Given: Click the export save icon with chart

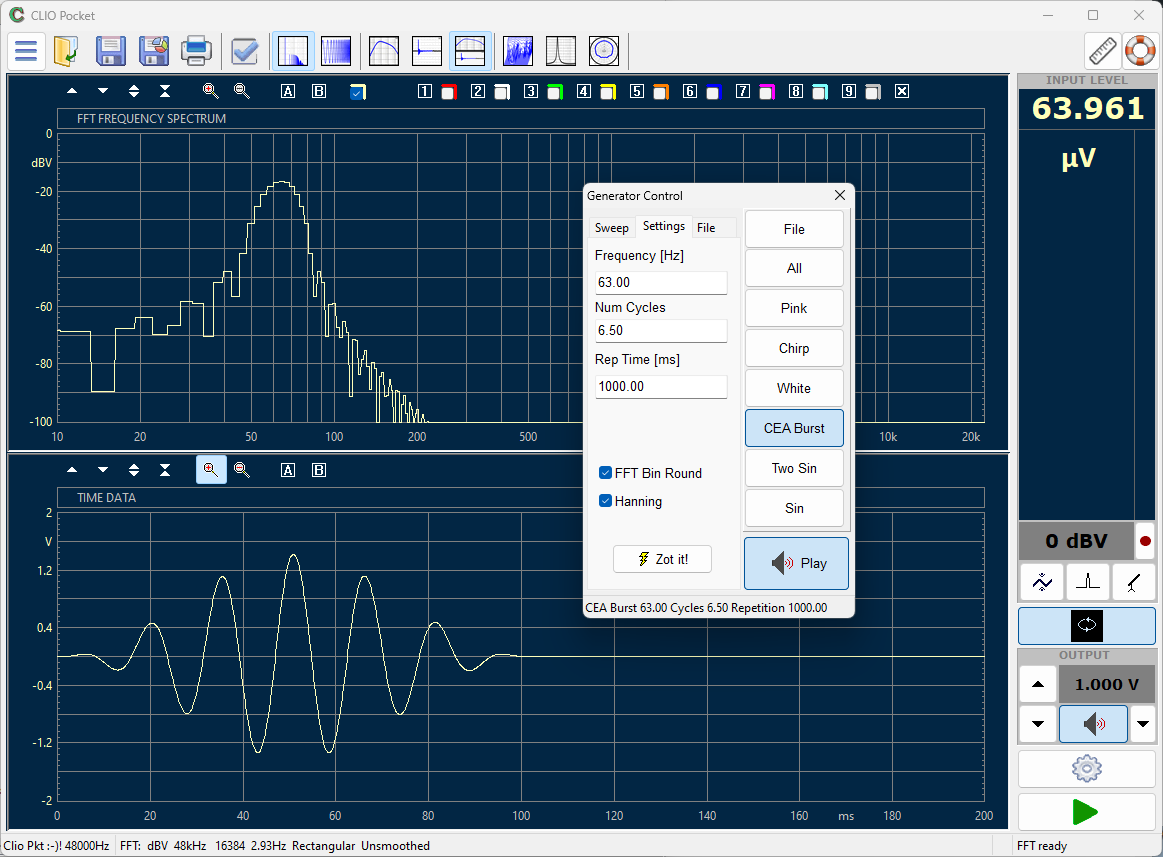Looking at the screenshot, I should click(x=154, y=51).
